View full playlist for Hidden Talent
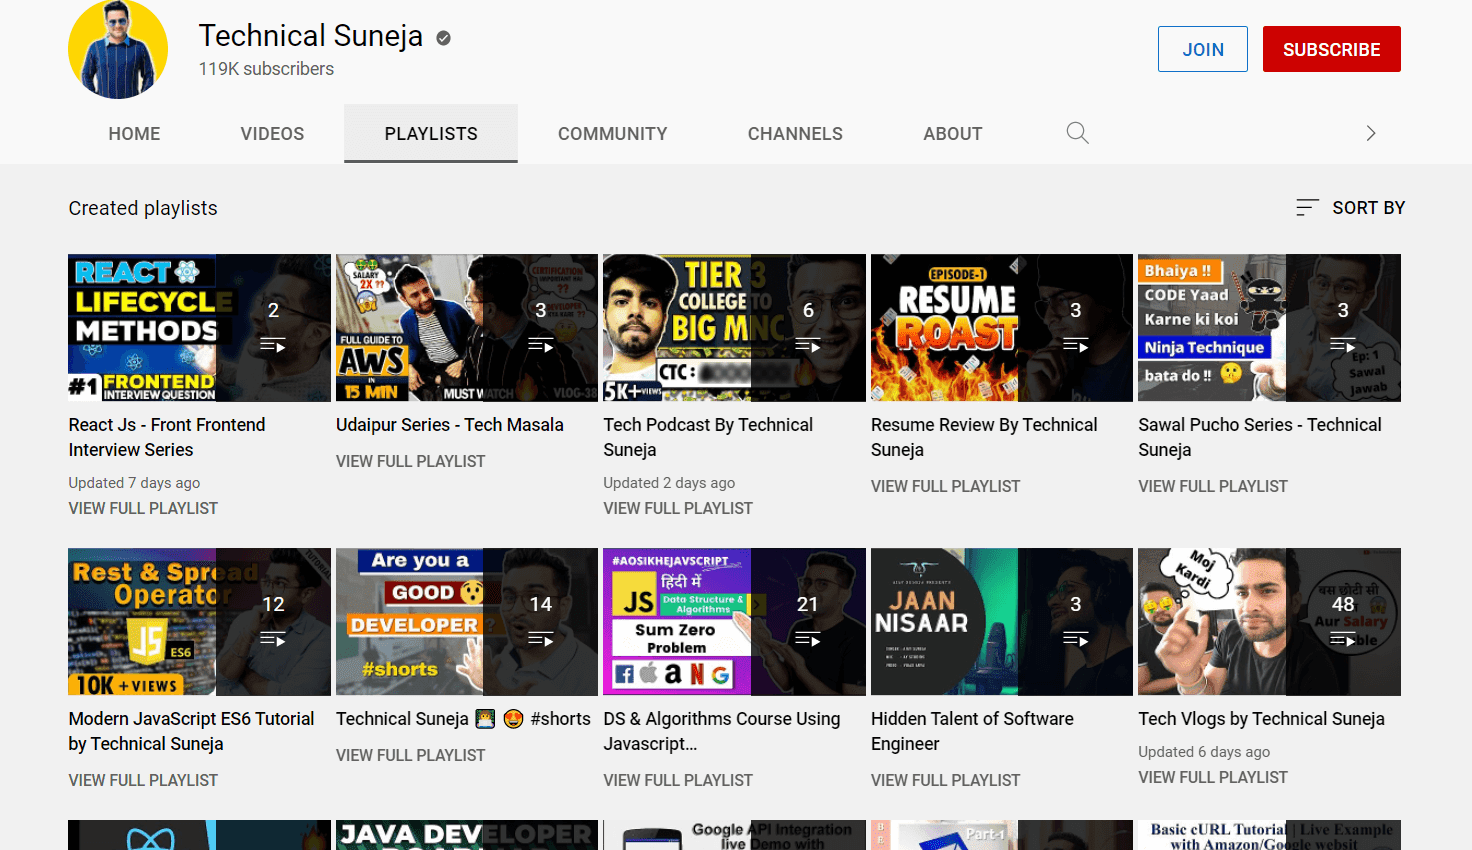 (x=945, y=780)
